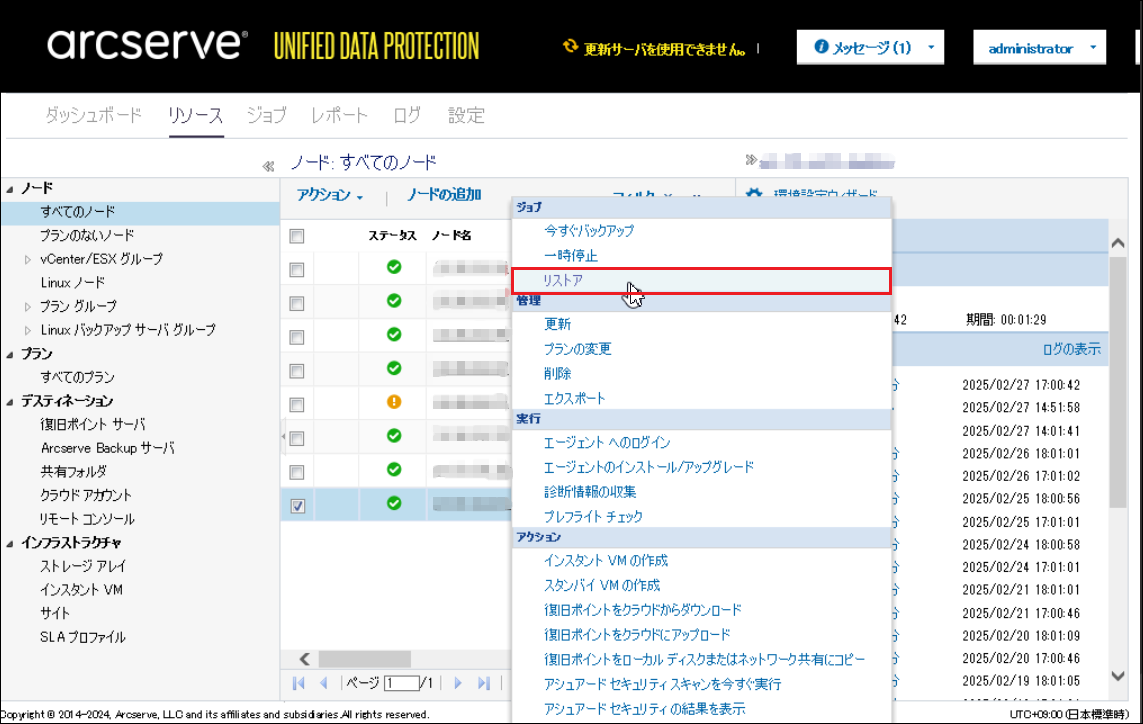Check the seventh node row checkbox
Screen dimensions: 1143x724
point(297,472)
